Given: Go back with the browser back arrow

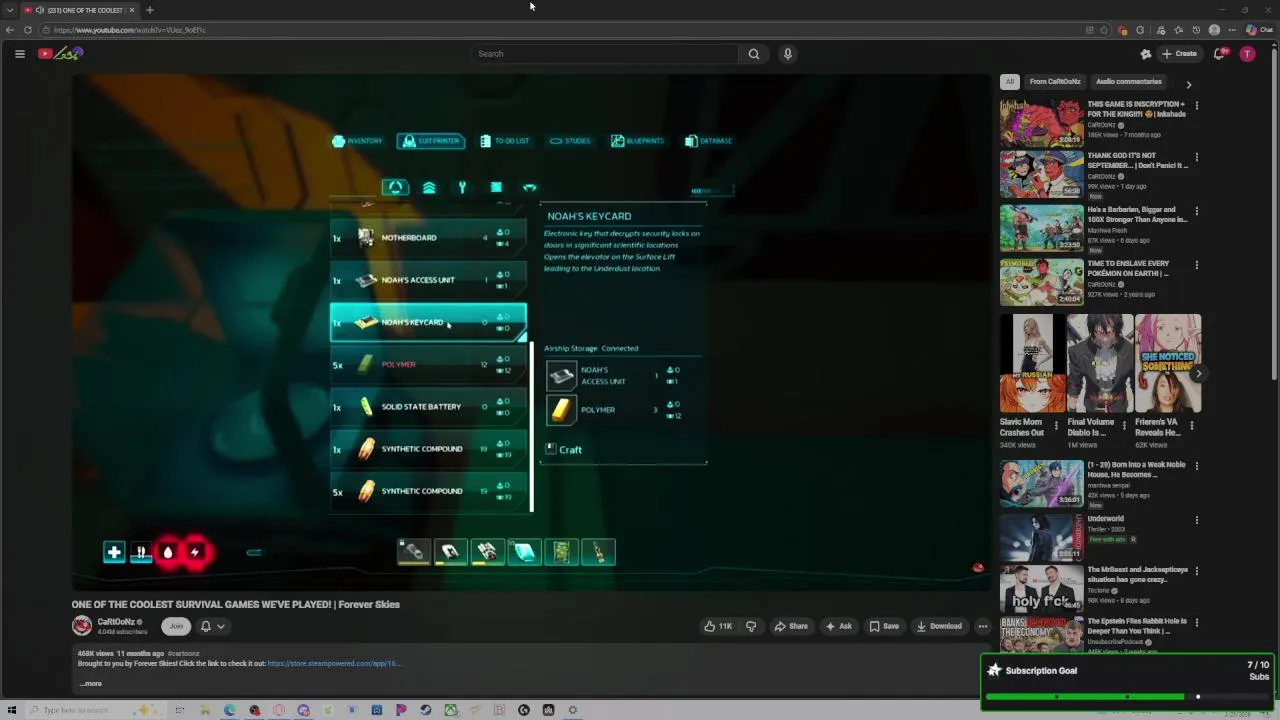Looking at the screenshot, I should 9,30.
